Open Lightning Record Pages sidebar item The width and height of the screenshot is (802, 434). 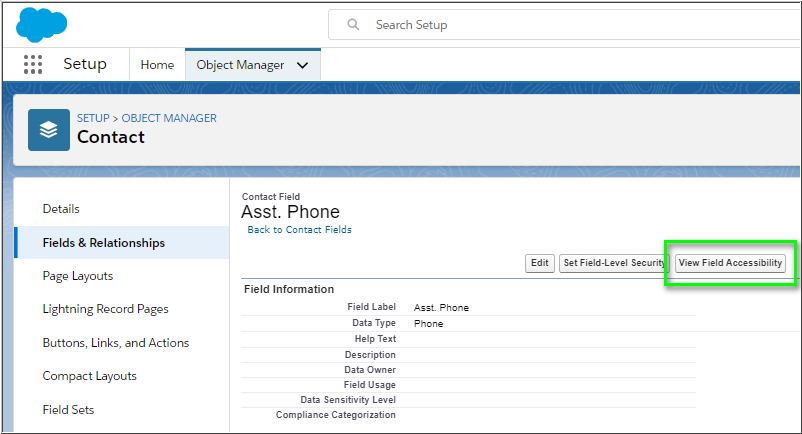[105, 309]
